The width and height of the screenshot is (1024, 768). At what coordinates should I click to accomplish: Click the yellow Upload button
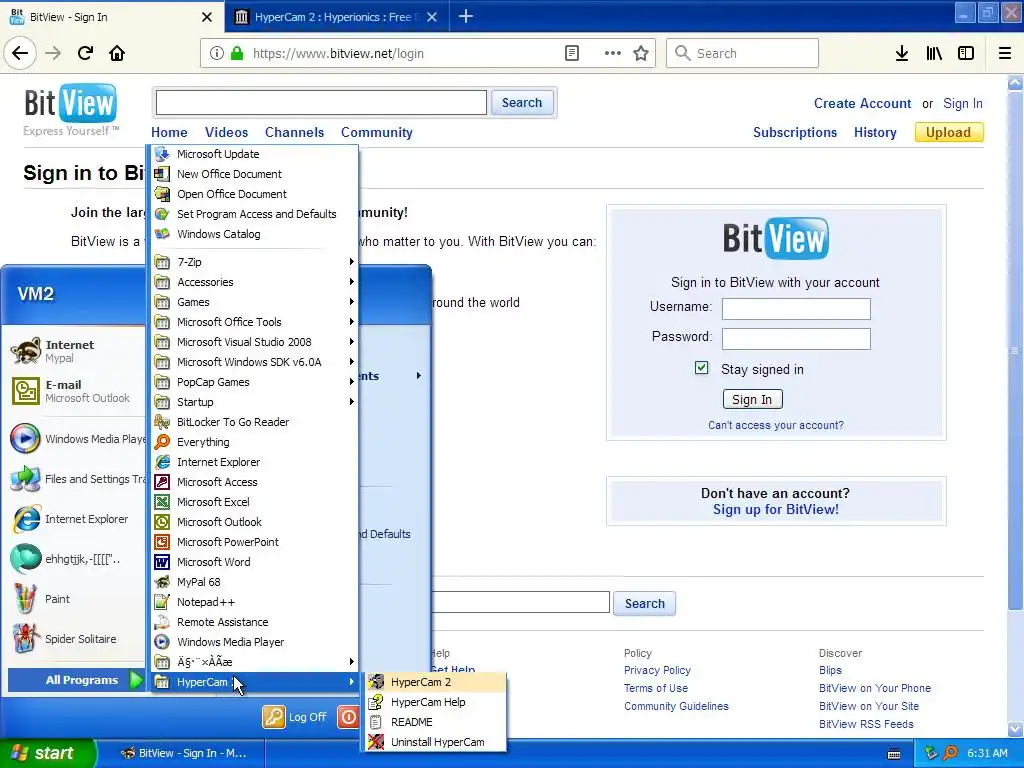point(948,132)
